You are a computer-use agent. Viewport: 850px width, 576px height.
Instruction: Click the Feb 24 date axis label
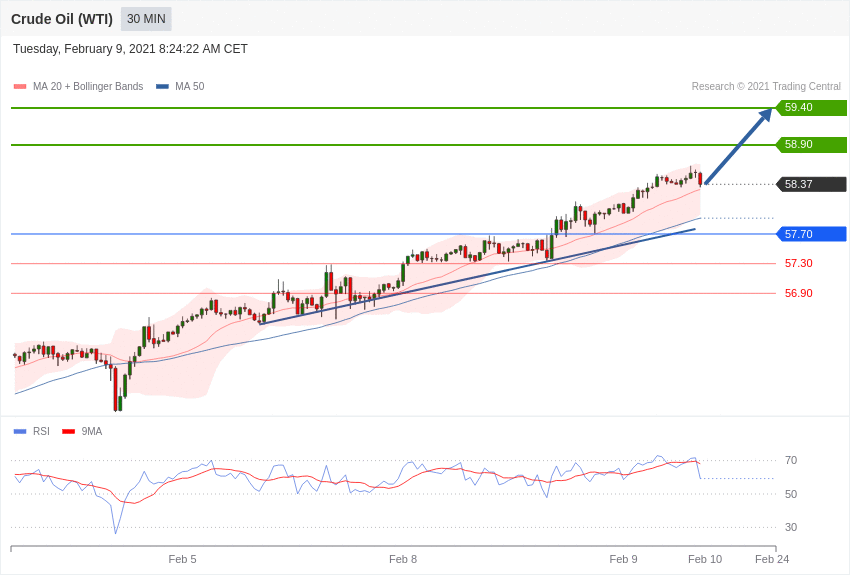coord(772,559)
